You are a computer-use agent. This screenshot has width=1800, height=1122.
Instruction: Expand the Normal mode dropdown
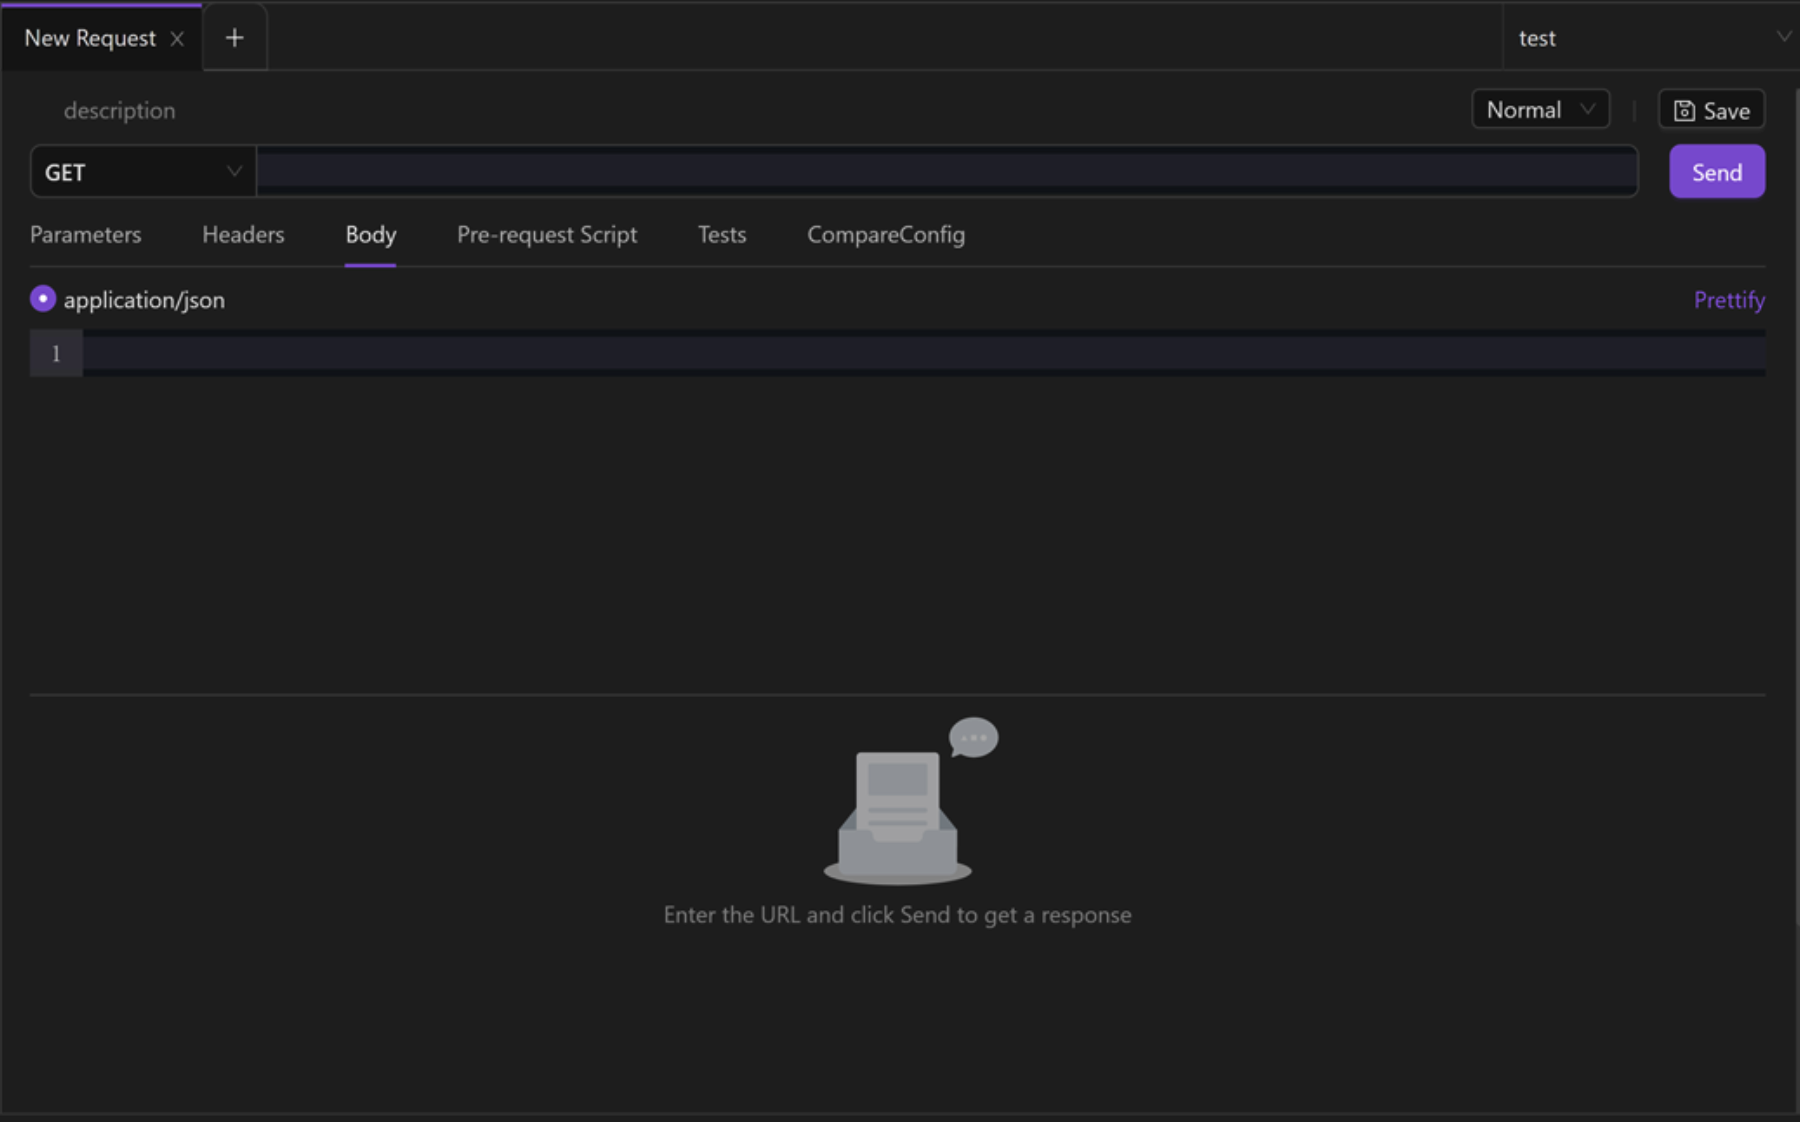pyautogui.click(x=1540, y=110)
